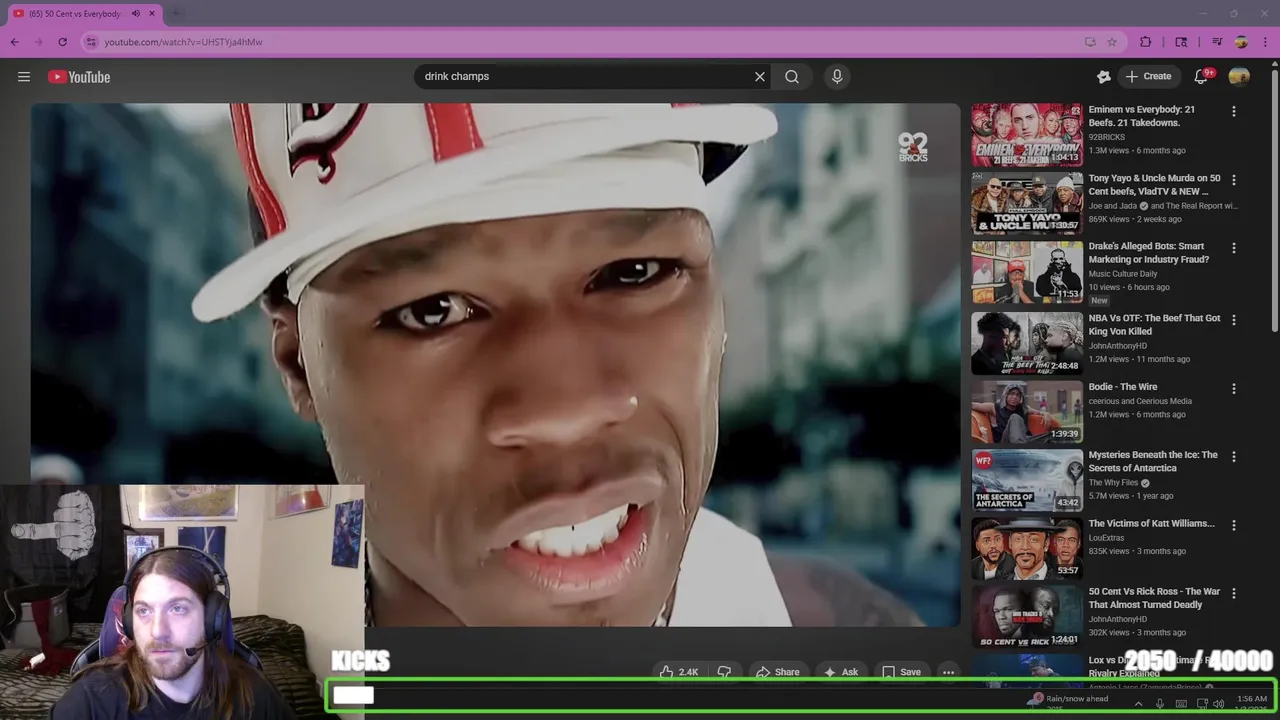Click the Share button
1280x720 pixels.
pyautogui.click(x=777, y=672)
